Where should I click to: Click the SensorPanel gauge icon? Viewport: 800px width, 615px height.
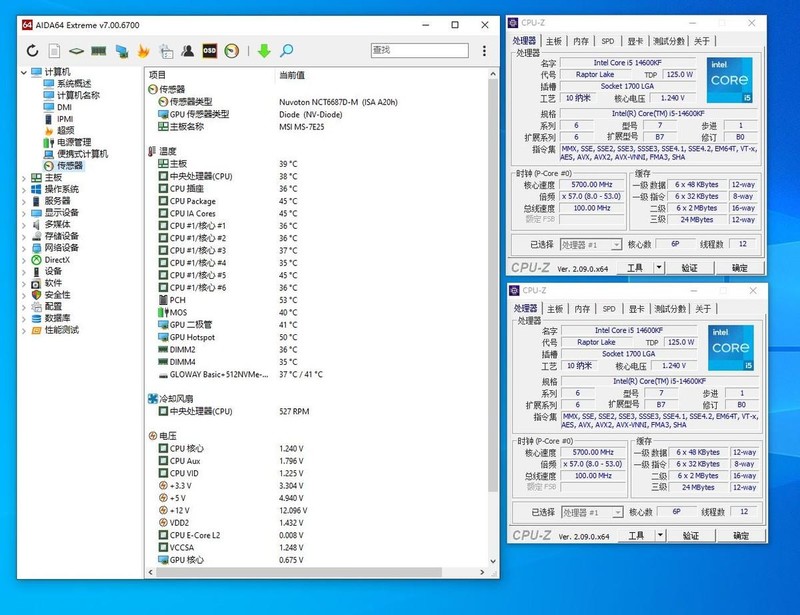pos(232,50)
